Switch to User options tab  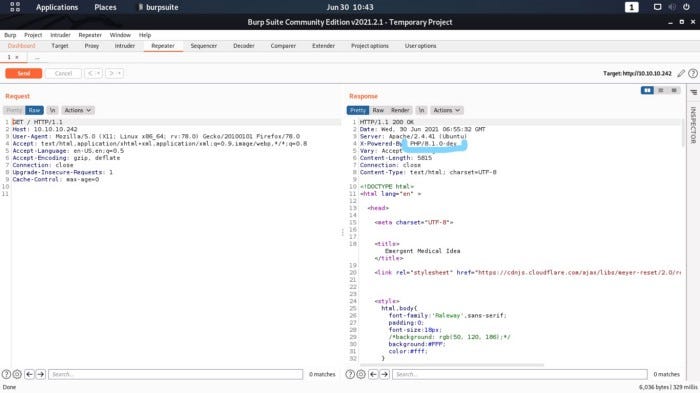click(x=421, y=46)
